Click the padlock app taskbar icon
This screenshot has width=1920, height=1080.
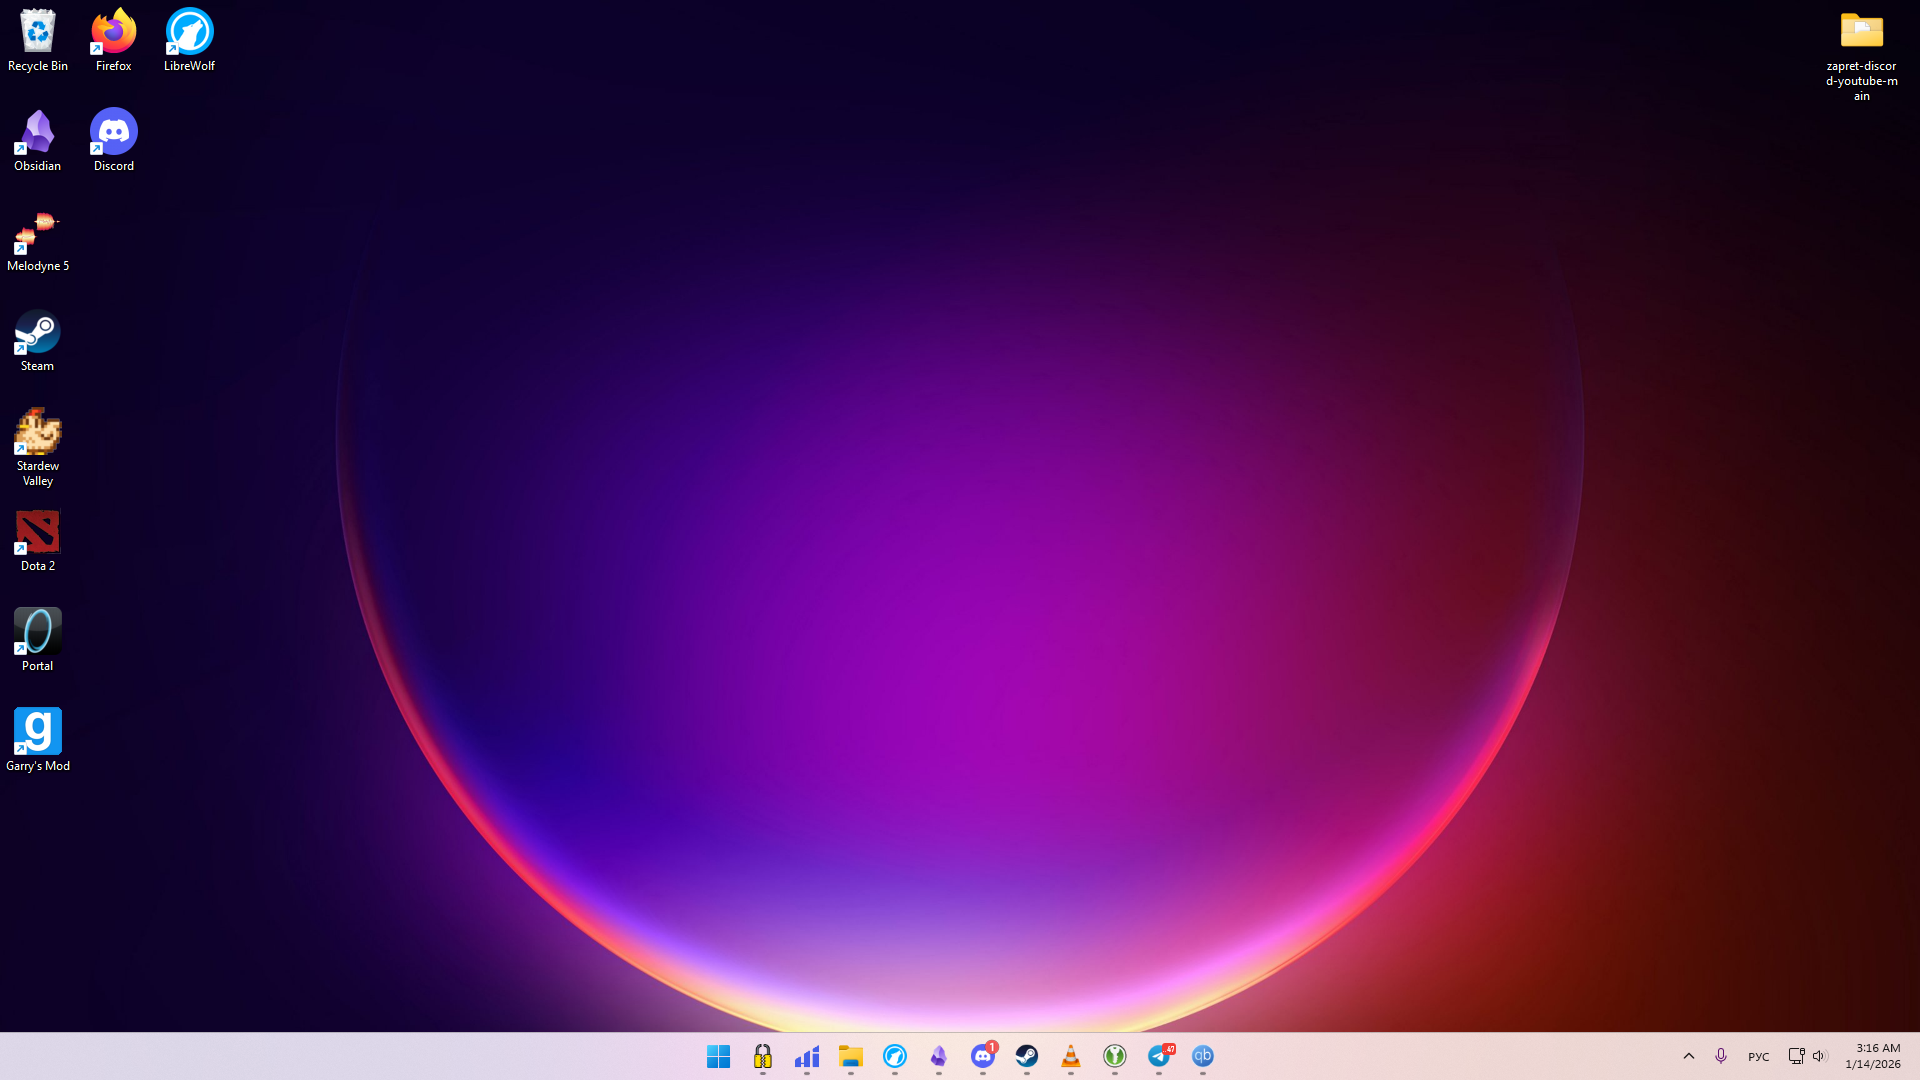pyautogui.click(x=762, y=1056)
